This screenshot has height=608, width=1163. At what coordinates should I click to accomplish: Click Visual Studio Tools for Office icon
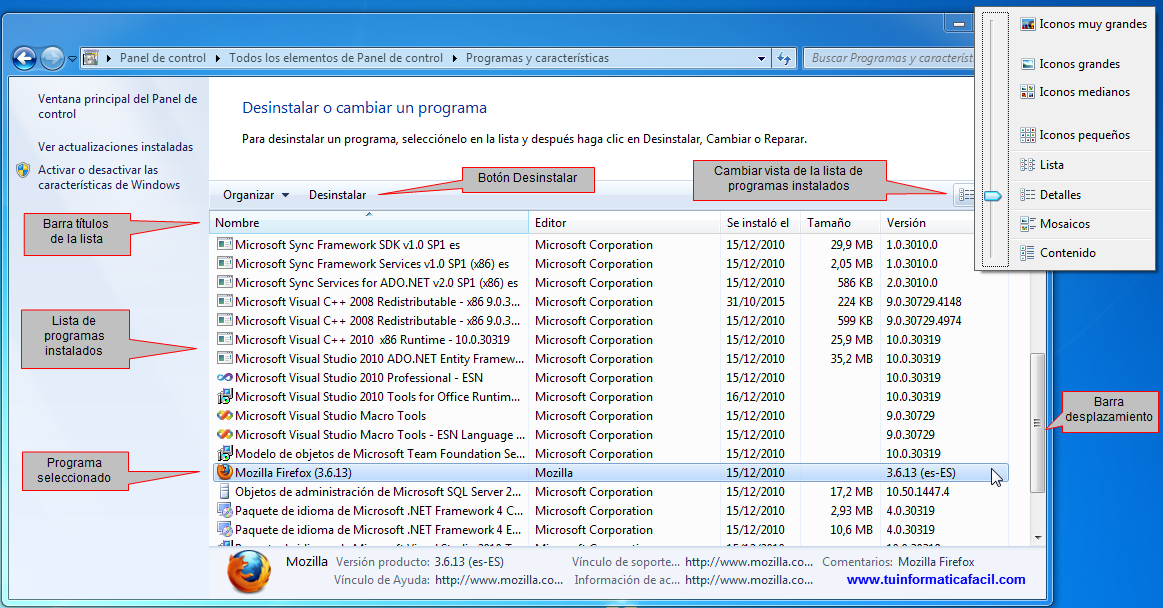(x=224, y=397)
